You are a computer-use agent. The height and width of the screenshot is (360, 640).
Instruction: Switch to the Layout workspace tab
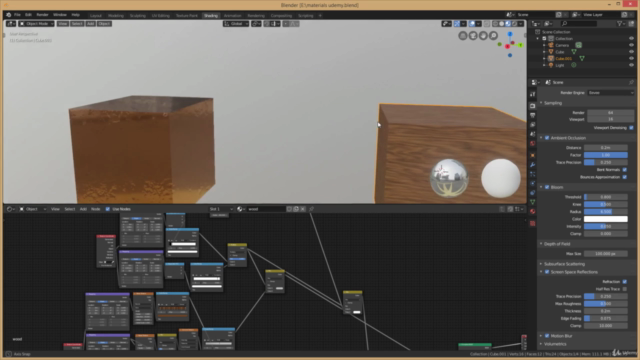coord(96,16)
